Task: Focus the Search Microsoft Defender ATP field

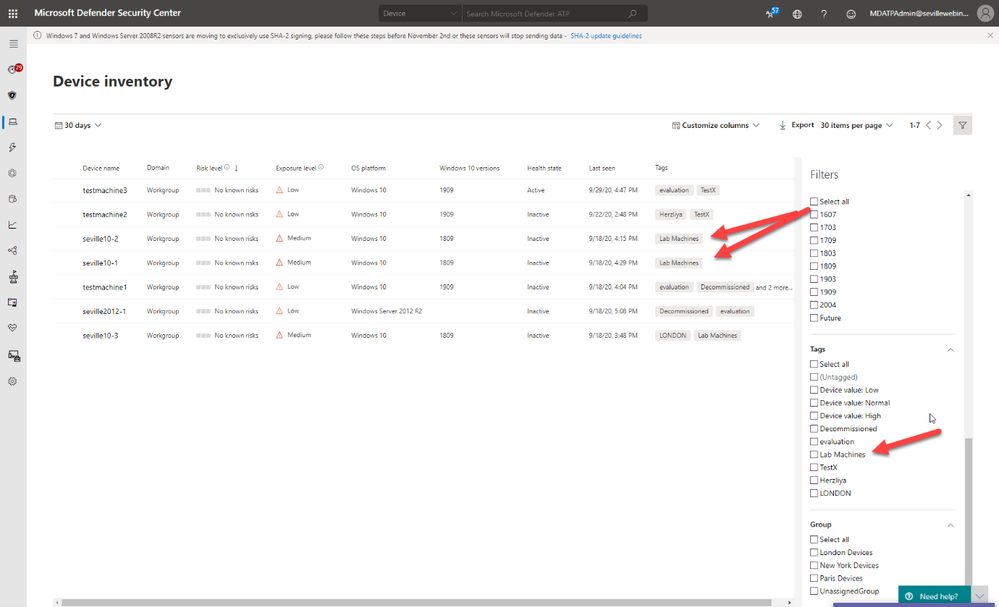Action: coord(545,13)
